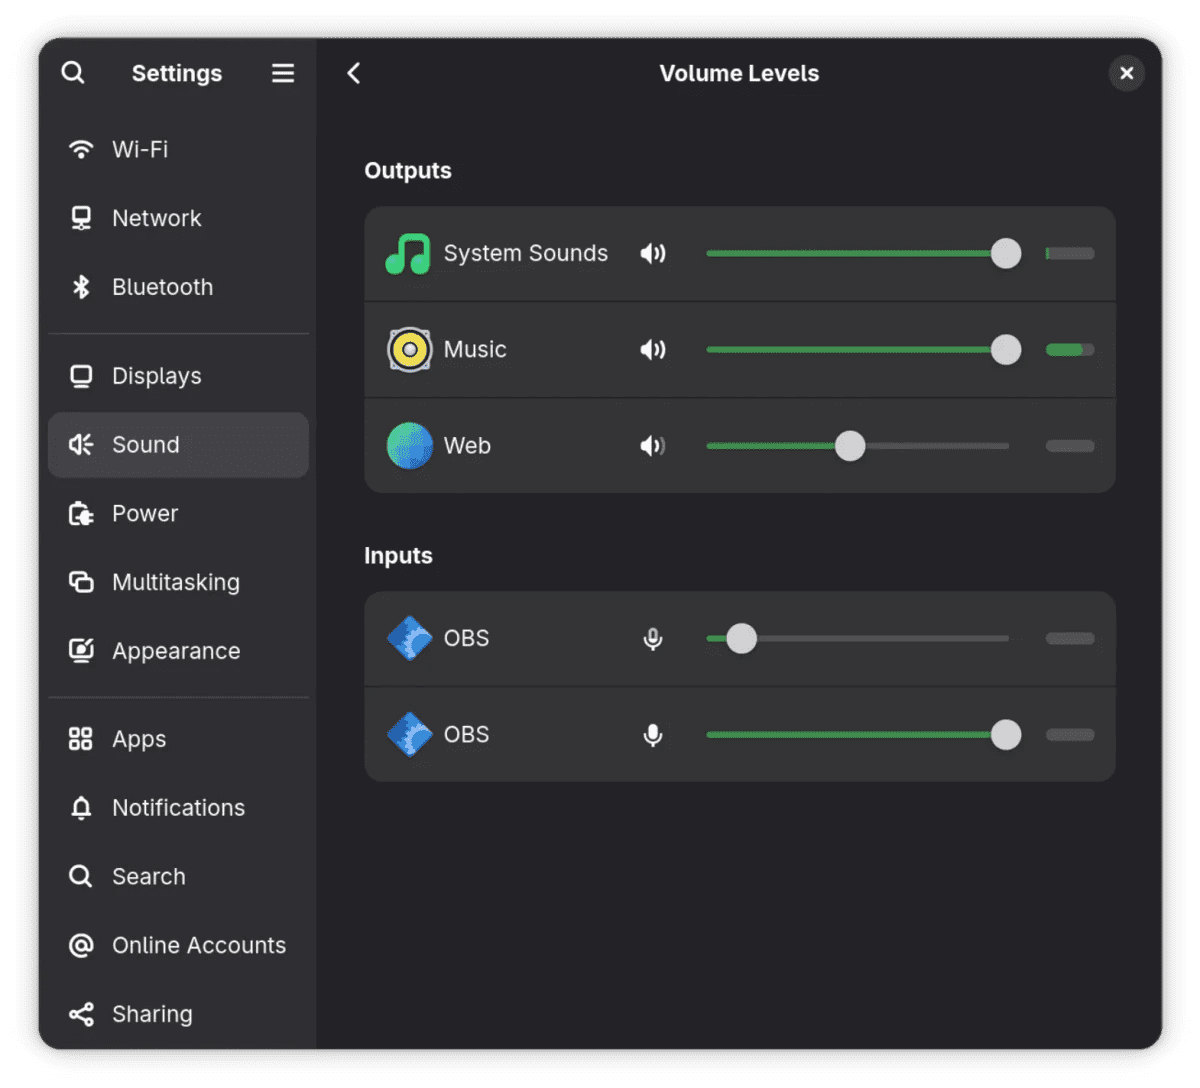Mute the second OBS microphone input

tap(653, 735)
